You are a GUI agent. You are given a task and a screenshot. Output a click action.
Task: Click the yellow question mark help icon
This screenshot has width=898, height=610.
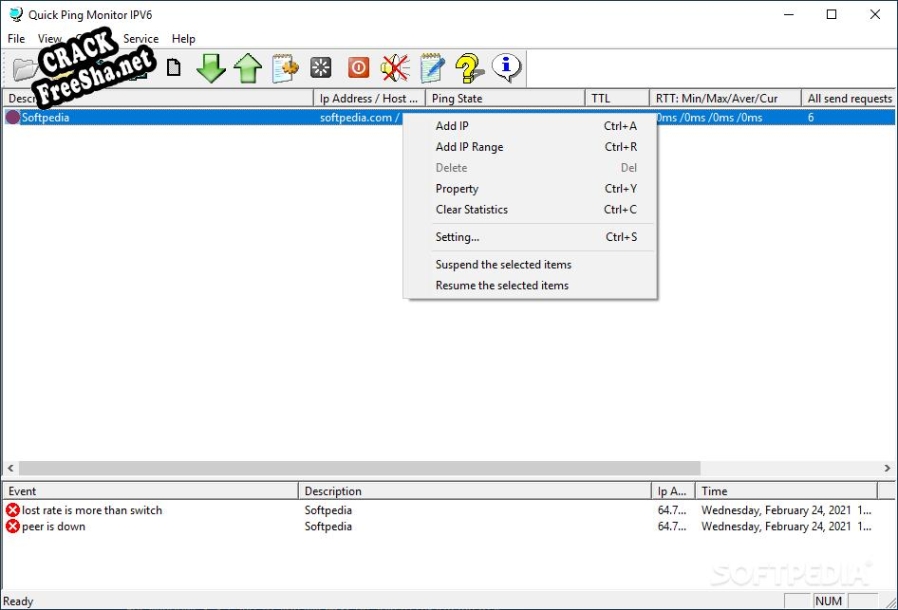(x=468, y=68)
